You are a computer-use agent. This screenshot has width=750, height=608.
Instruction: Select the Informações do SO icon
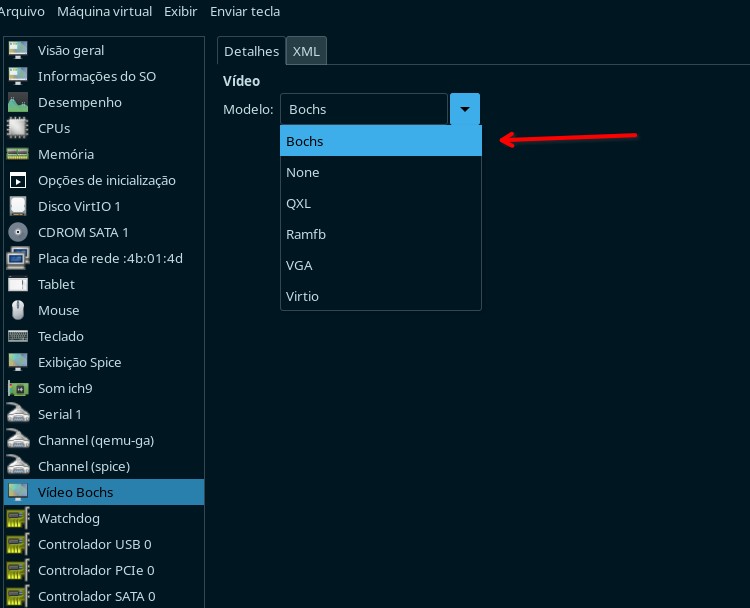click(x=18, y=76)
